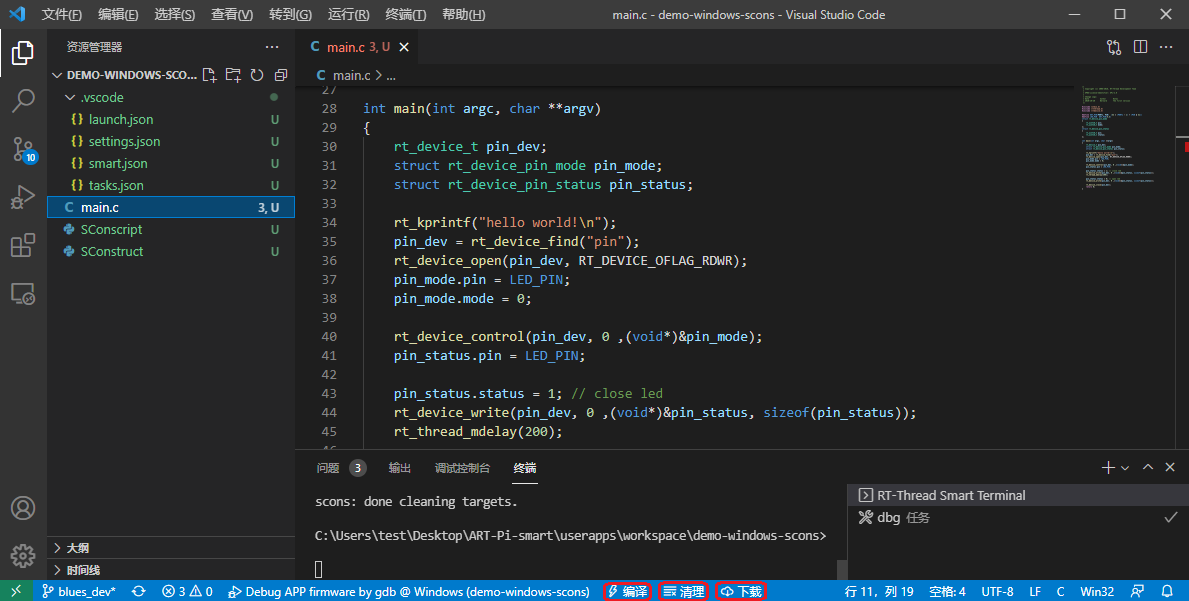
Task: Open the Search view in activity bar
Action: [x=23, y=100]
